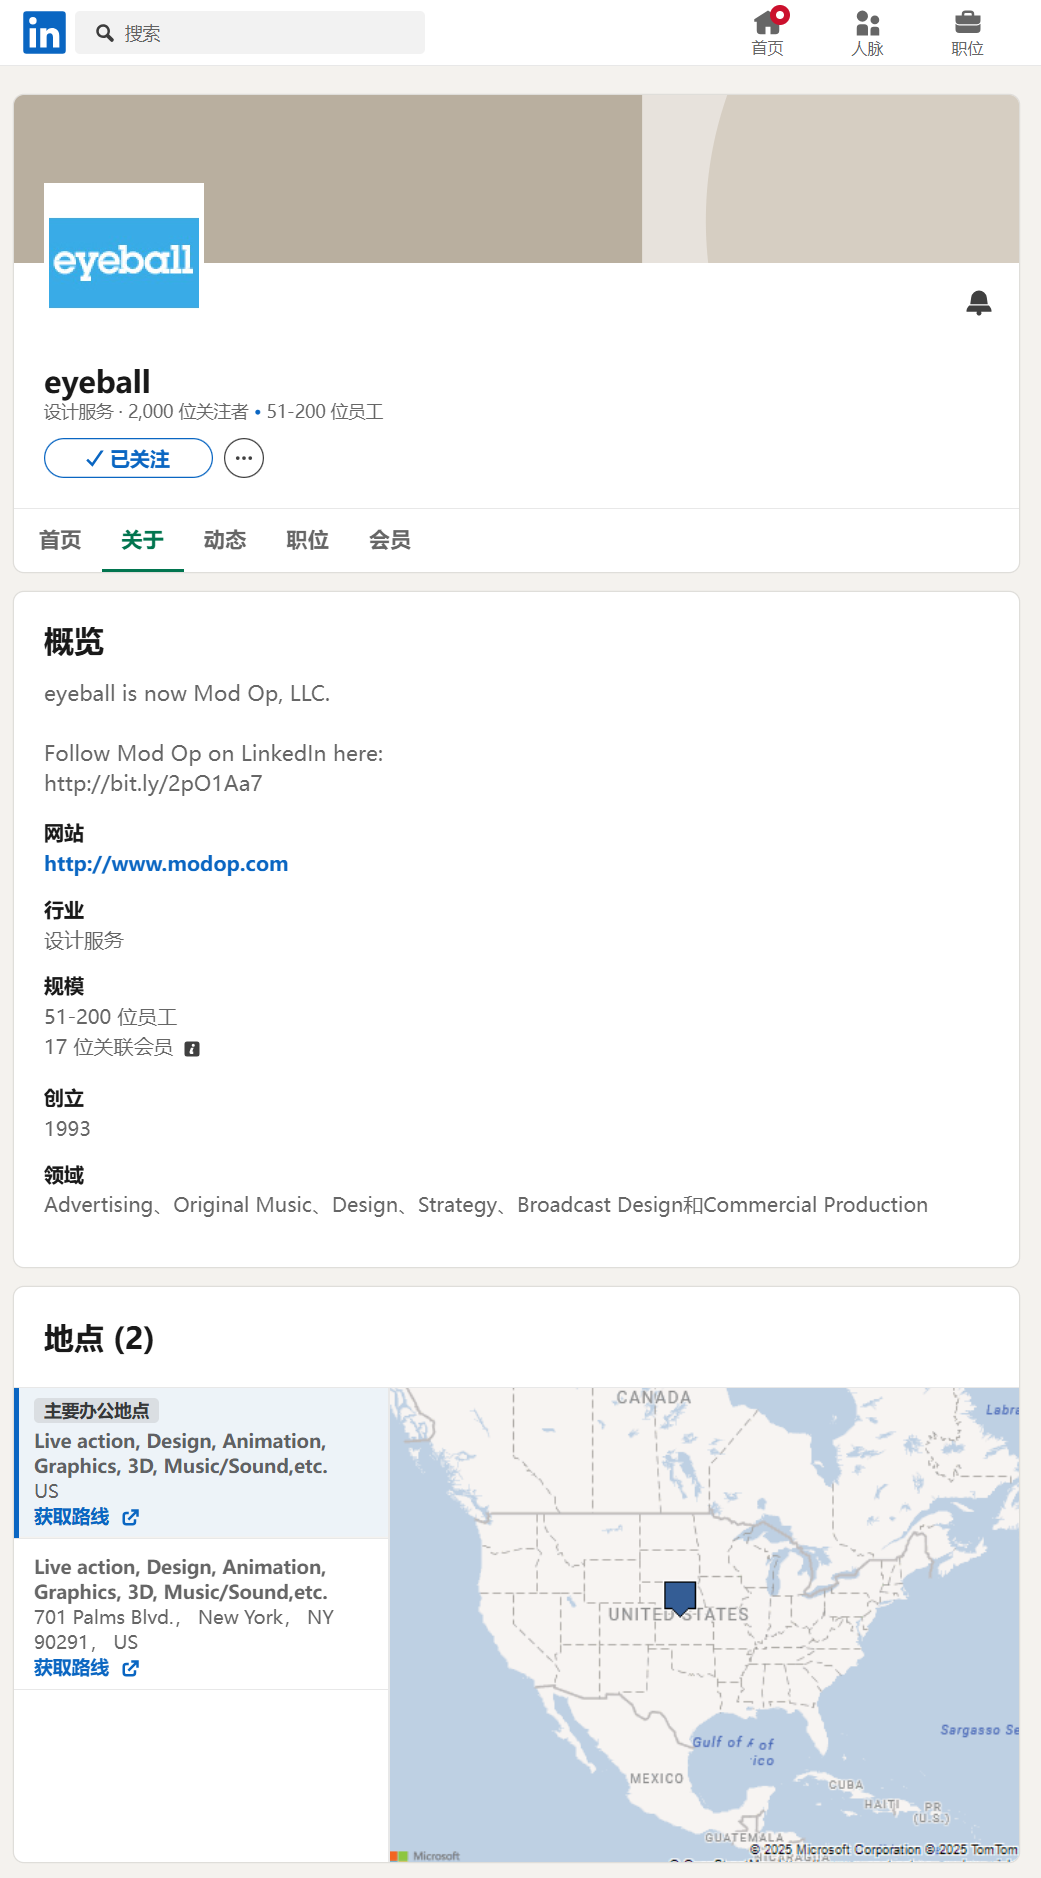Open 职位 jobs briefcase icon

coord(968,33)
